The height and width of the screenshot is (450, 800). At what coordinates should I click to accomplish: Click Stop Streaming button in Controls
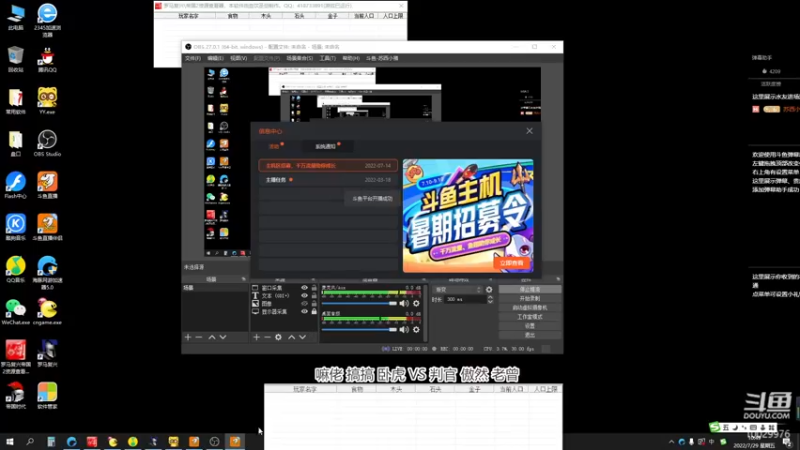coord(530,289)
